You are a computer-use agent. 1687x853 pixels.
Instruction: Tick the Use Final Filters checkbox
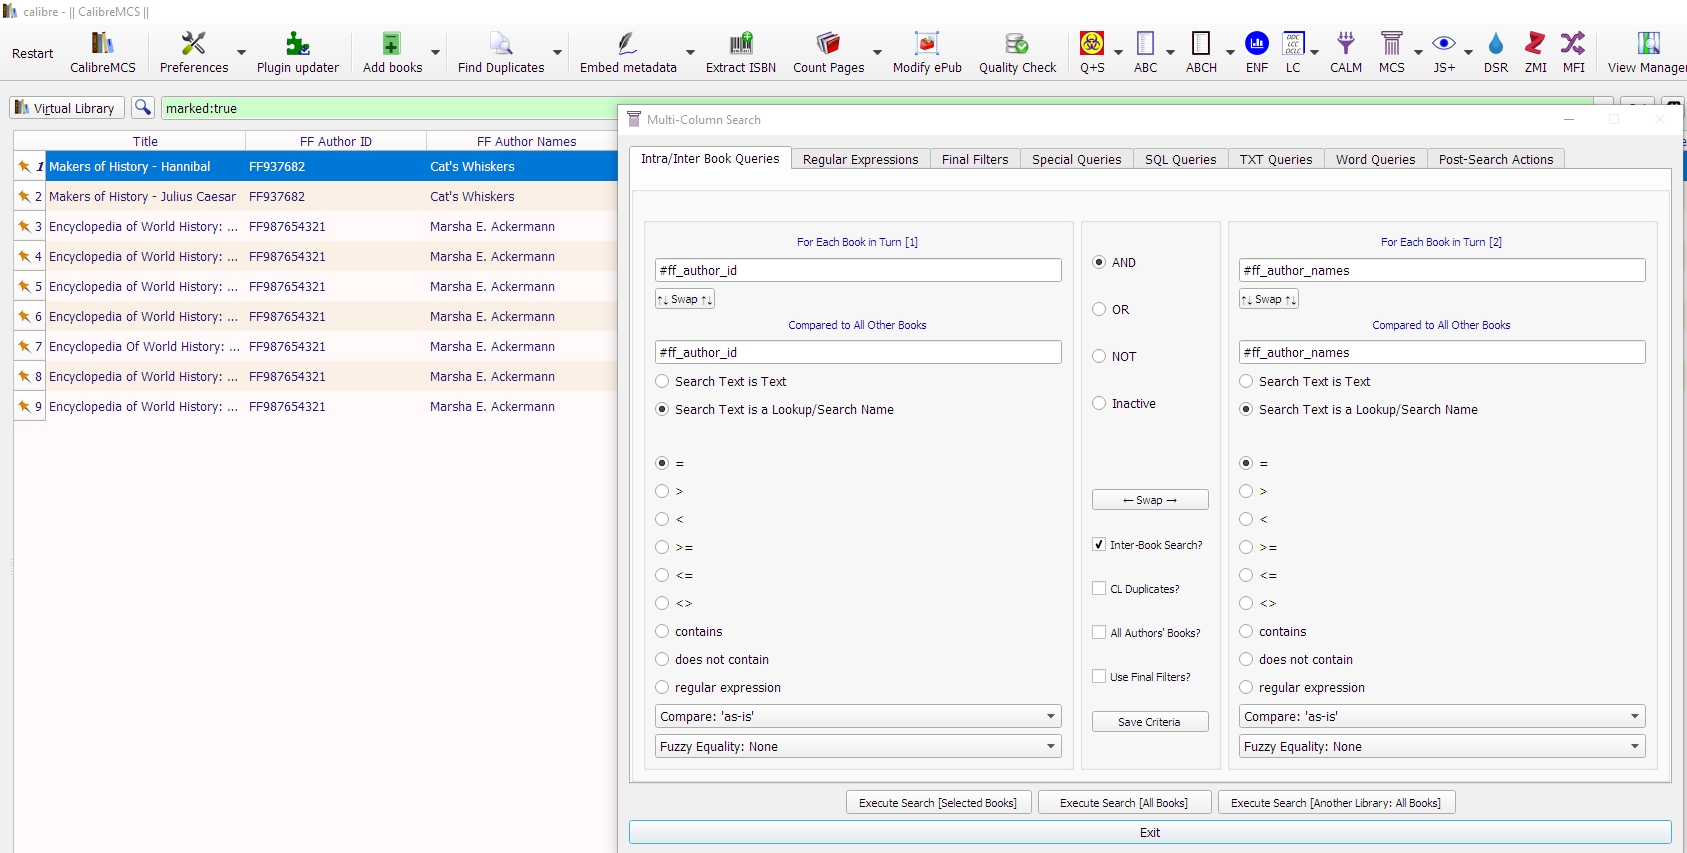pos(1099,677)
